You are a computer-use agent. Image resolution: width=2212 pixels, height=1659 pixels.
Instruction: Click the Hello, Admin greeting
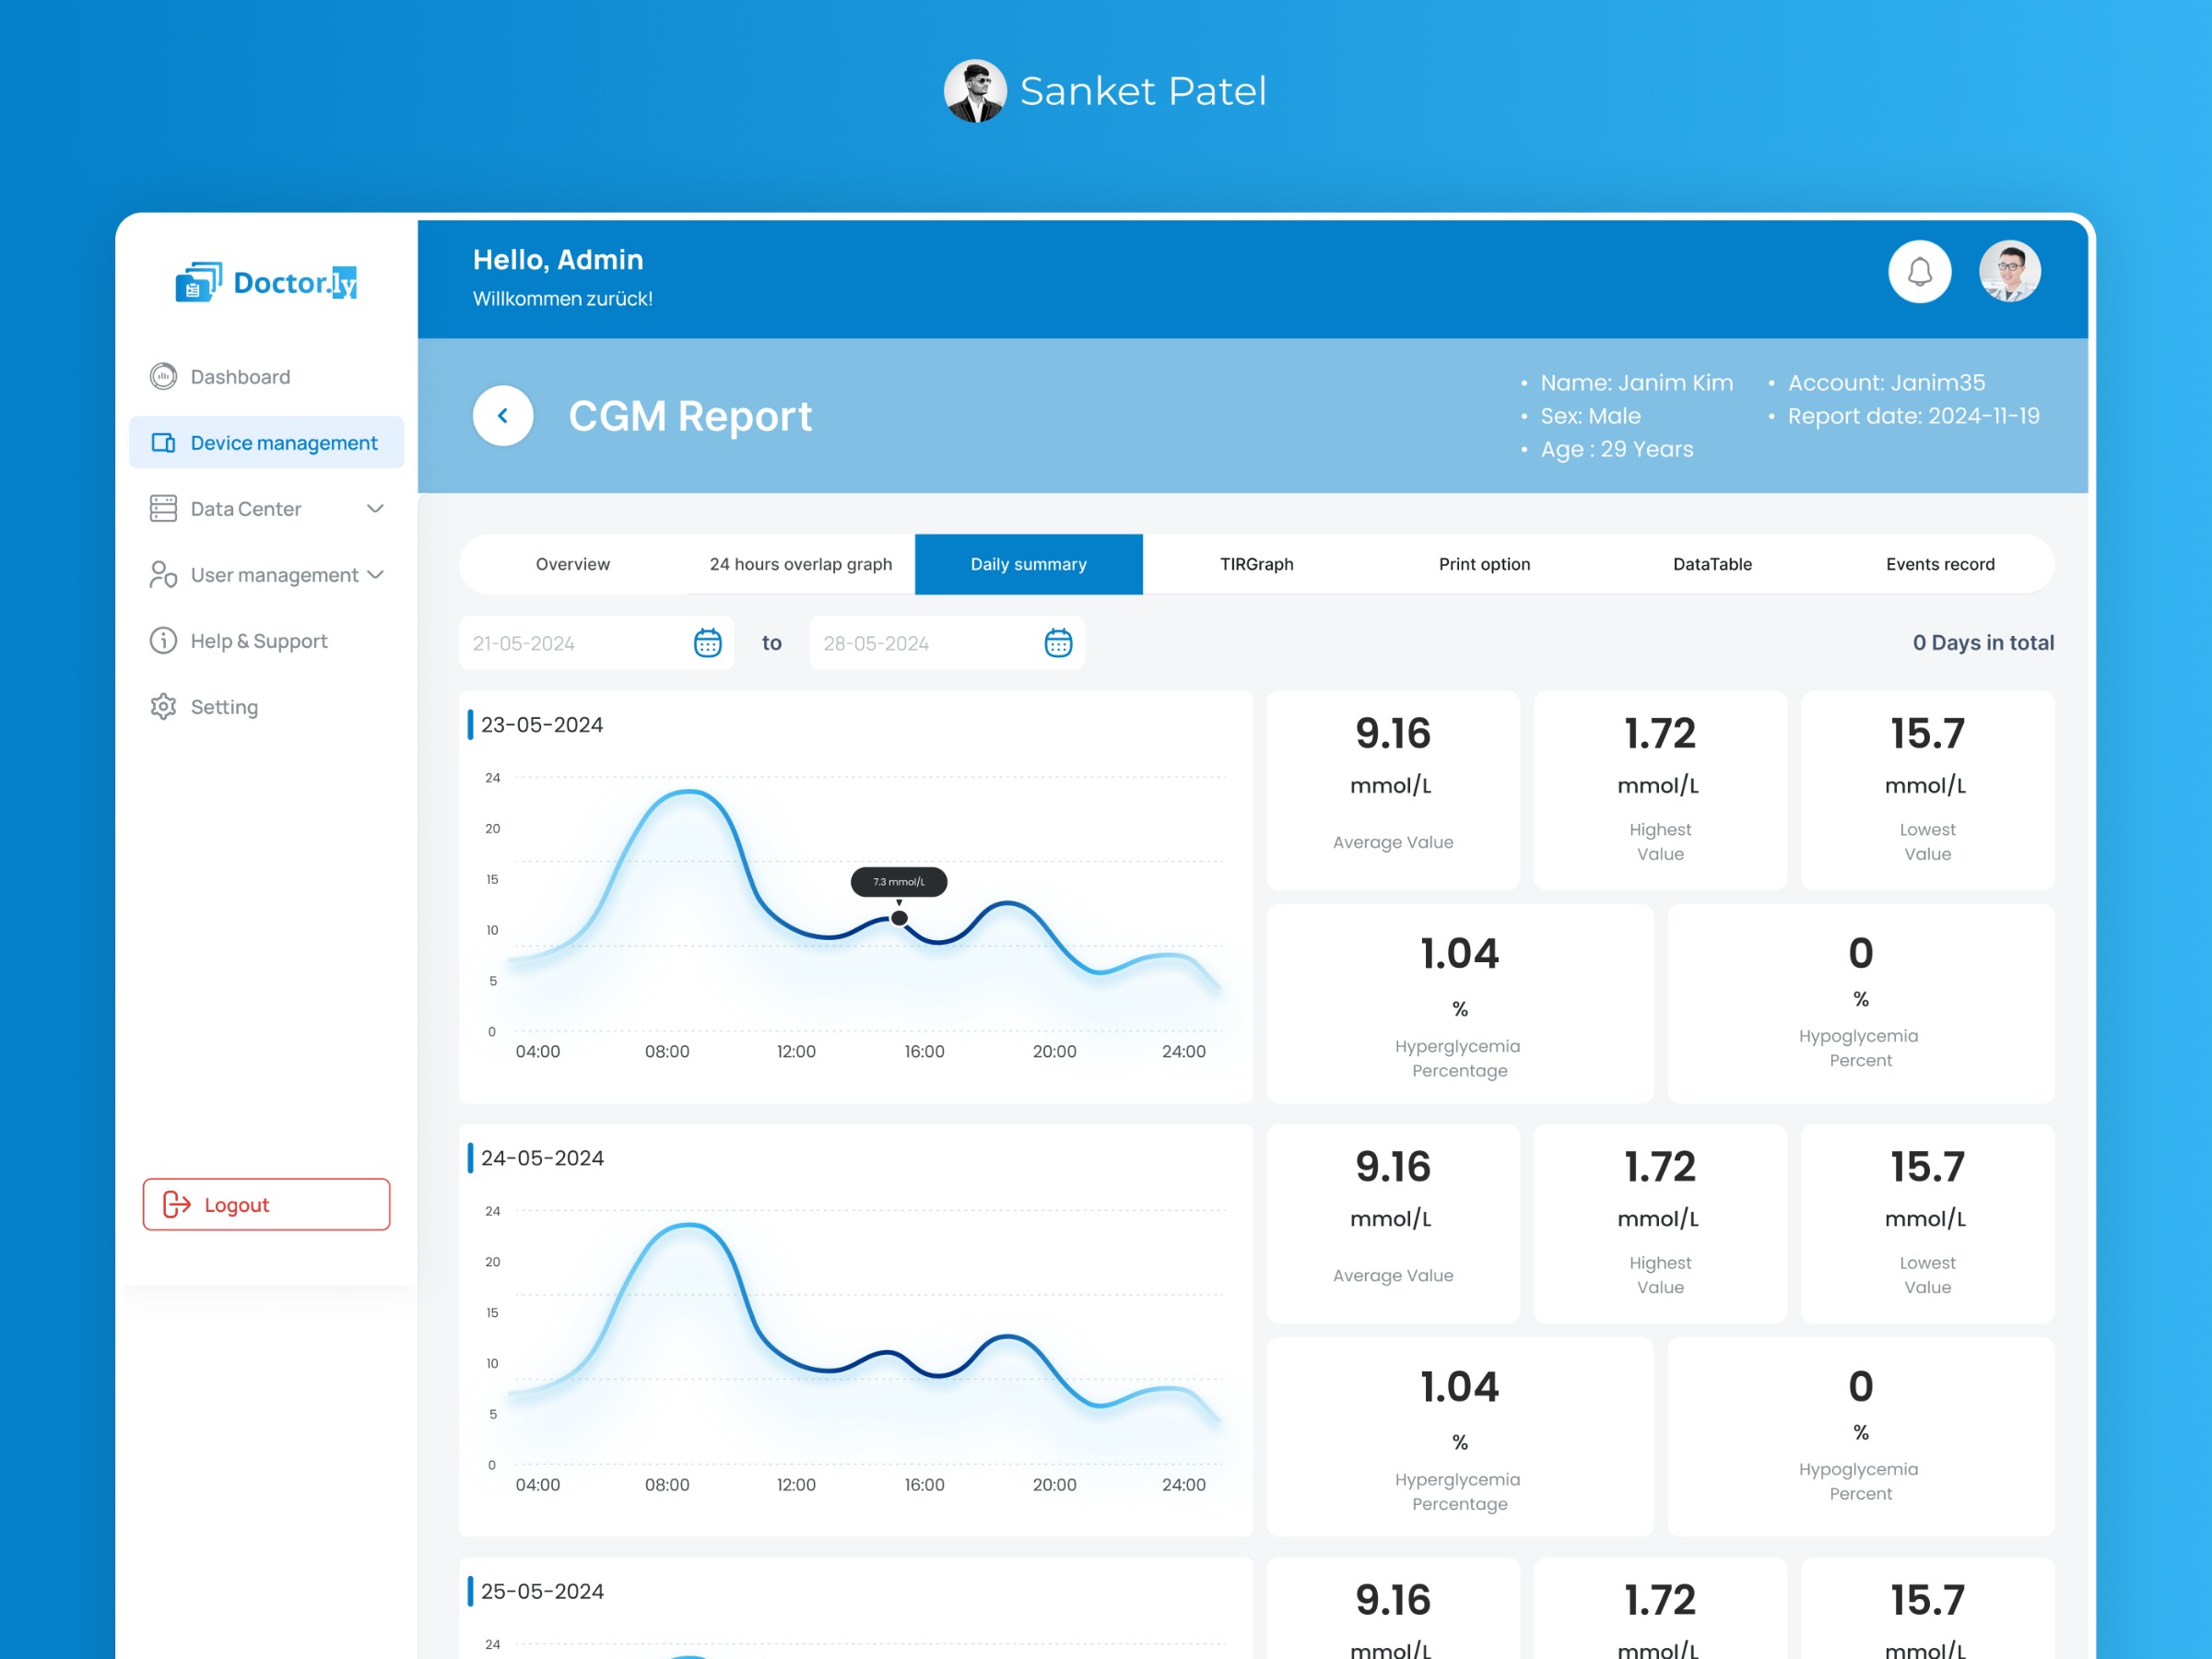click(x=558, y=260)
